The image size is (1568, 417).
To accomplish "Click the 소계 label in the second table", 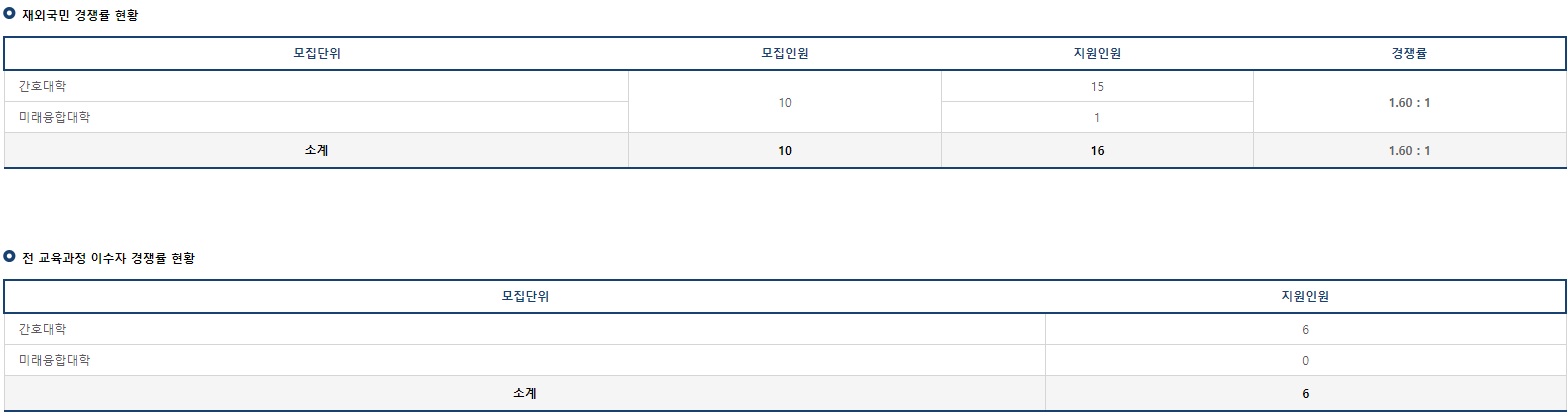I will (x=525, y=393).
